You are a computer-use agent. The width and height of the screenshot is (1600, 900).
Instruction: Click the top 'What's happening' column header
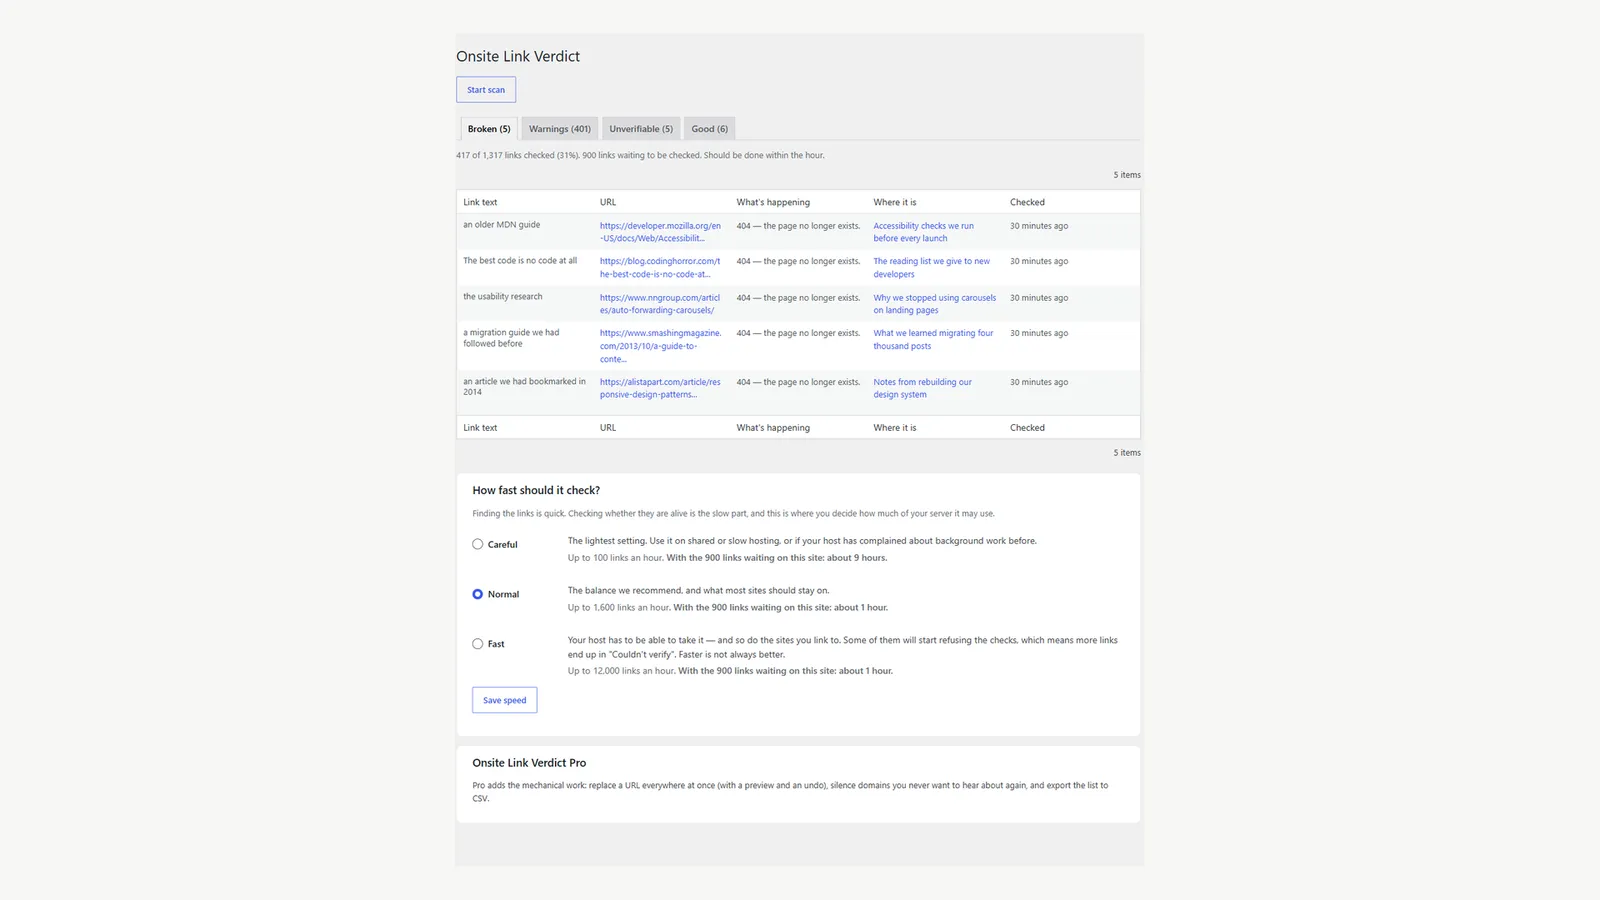point(773,202)
